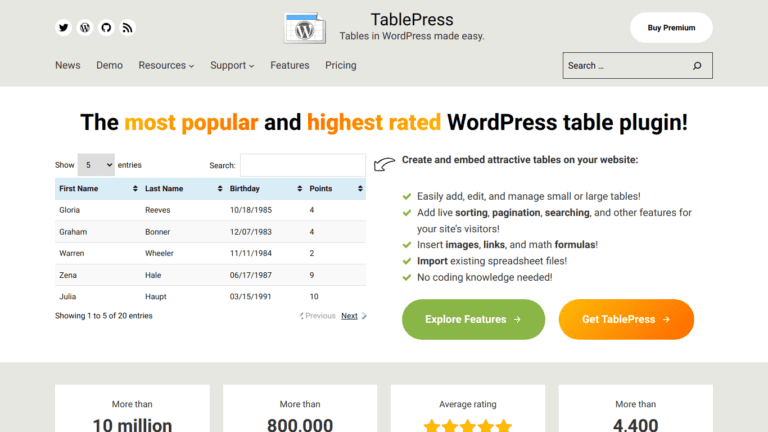This screenshot has width=768, height=432.
Task: Sort table by Birthday column
Action: click(264, 188)
